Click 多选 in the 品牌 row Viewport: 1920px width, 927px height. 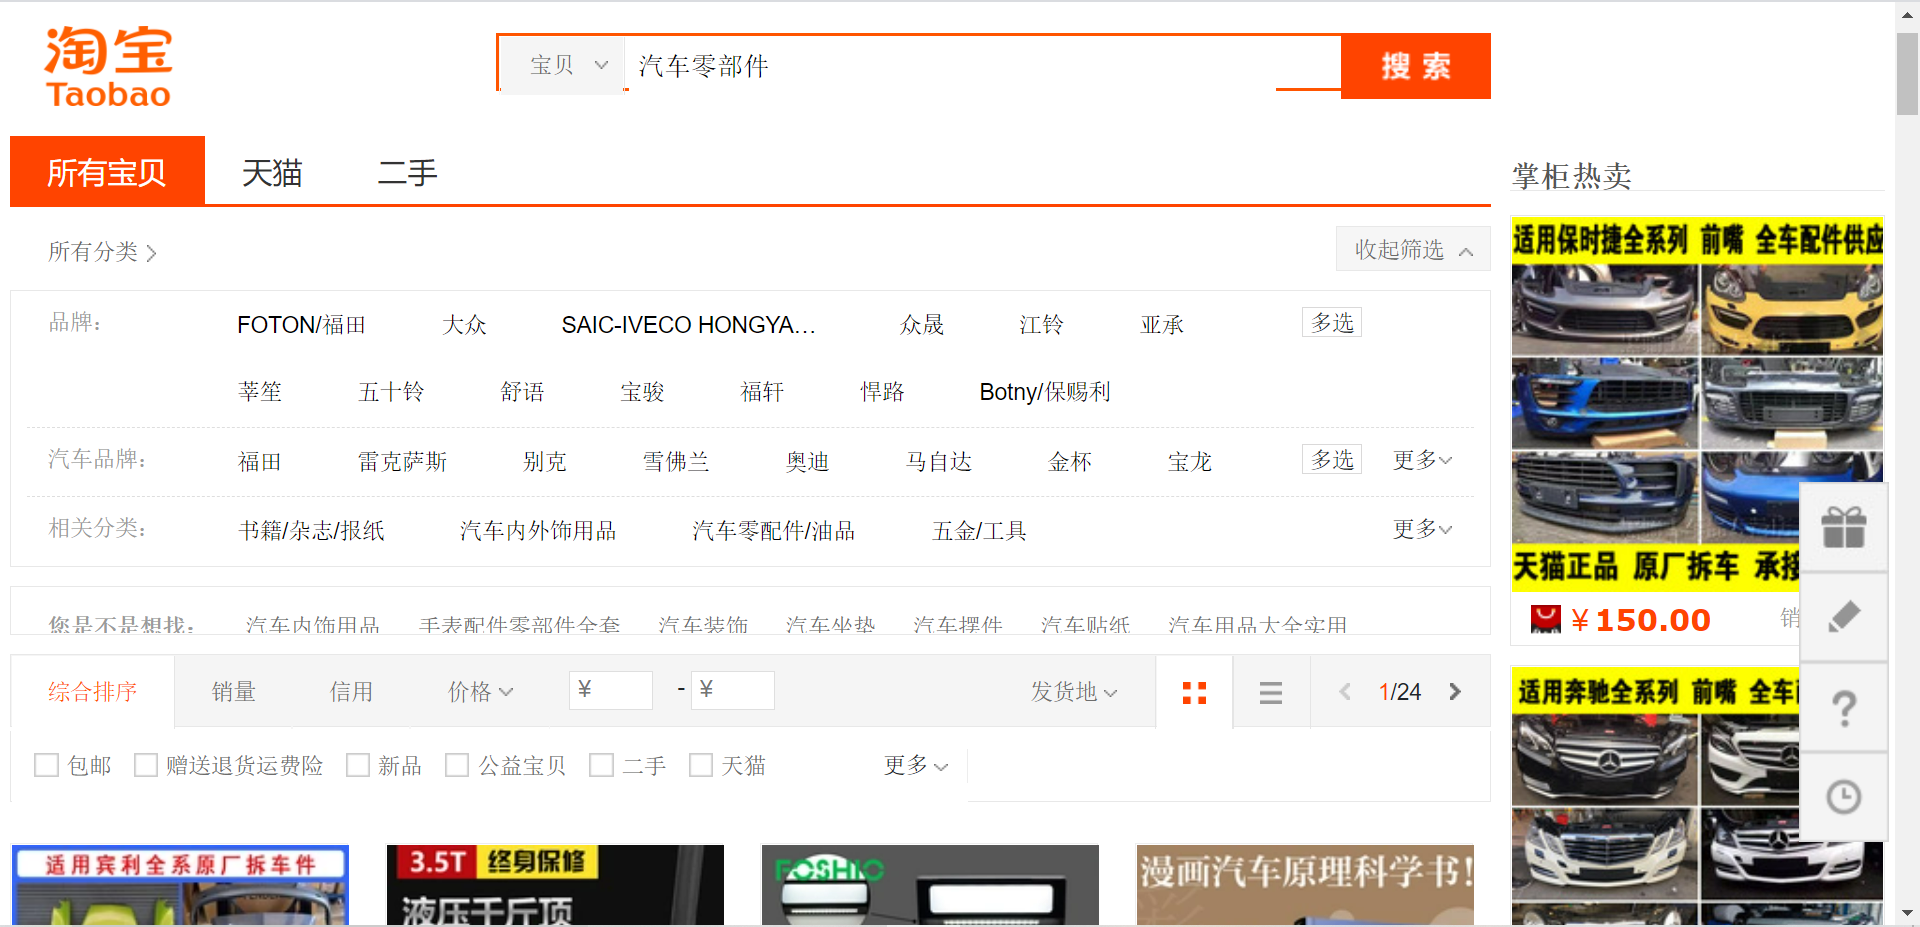(1332, 322)
